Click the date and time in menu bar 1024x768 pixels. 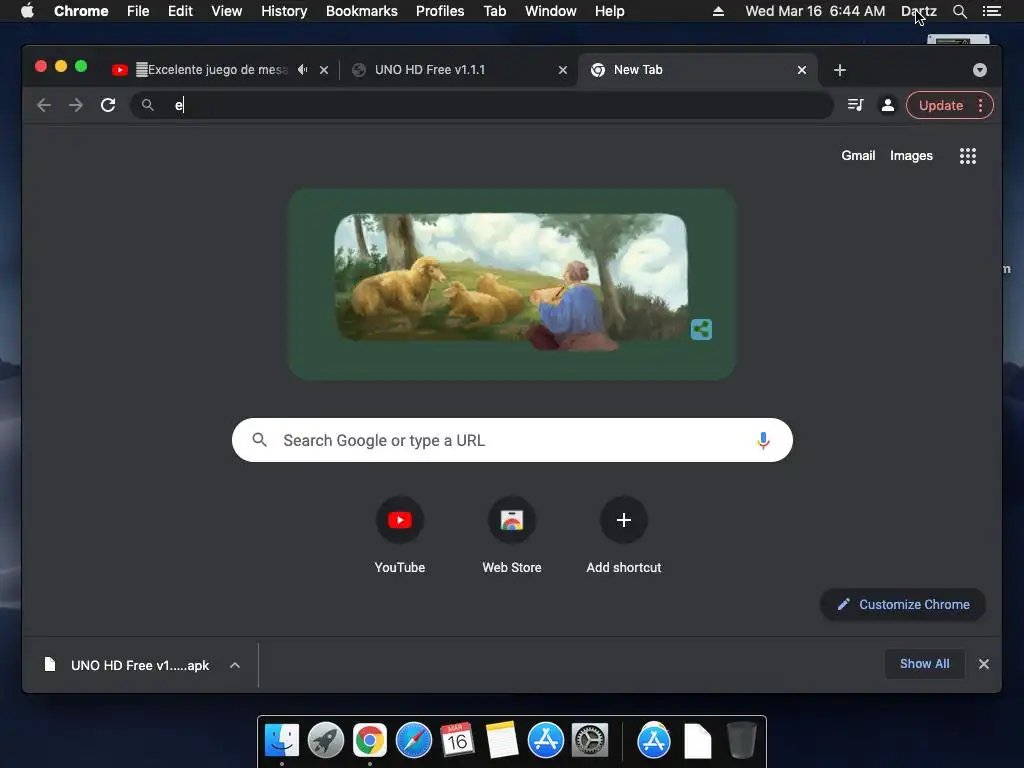[x=815, y=11]
